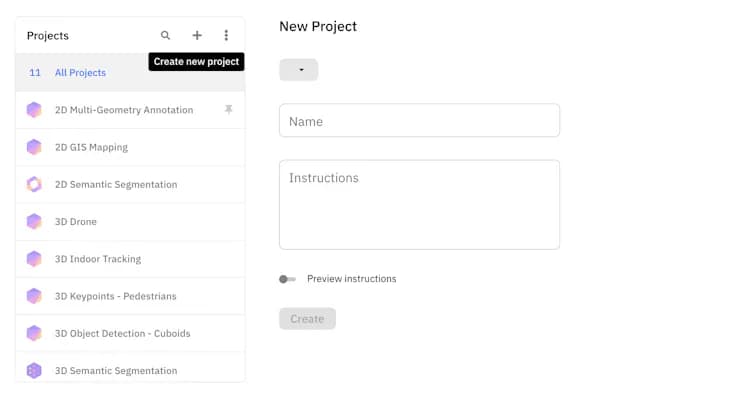This screenshot has width=750, height=398.
Task: Toggle the Preview instructions switch
Action: click(x=287, y=279)
